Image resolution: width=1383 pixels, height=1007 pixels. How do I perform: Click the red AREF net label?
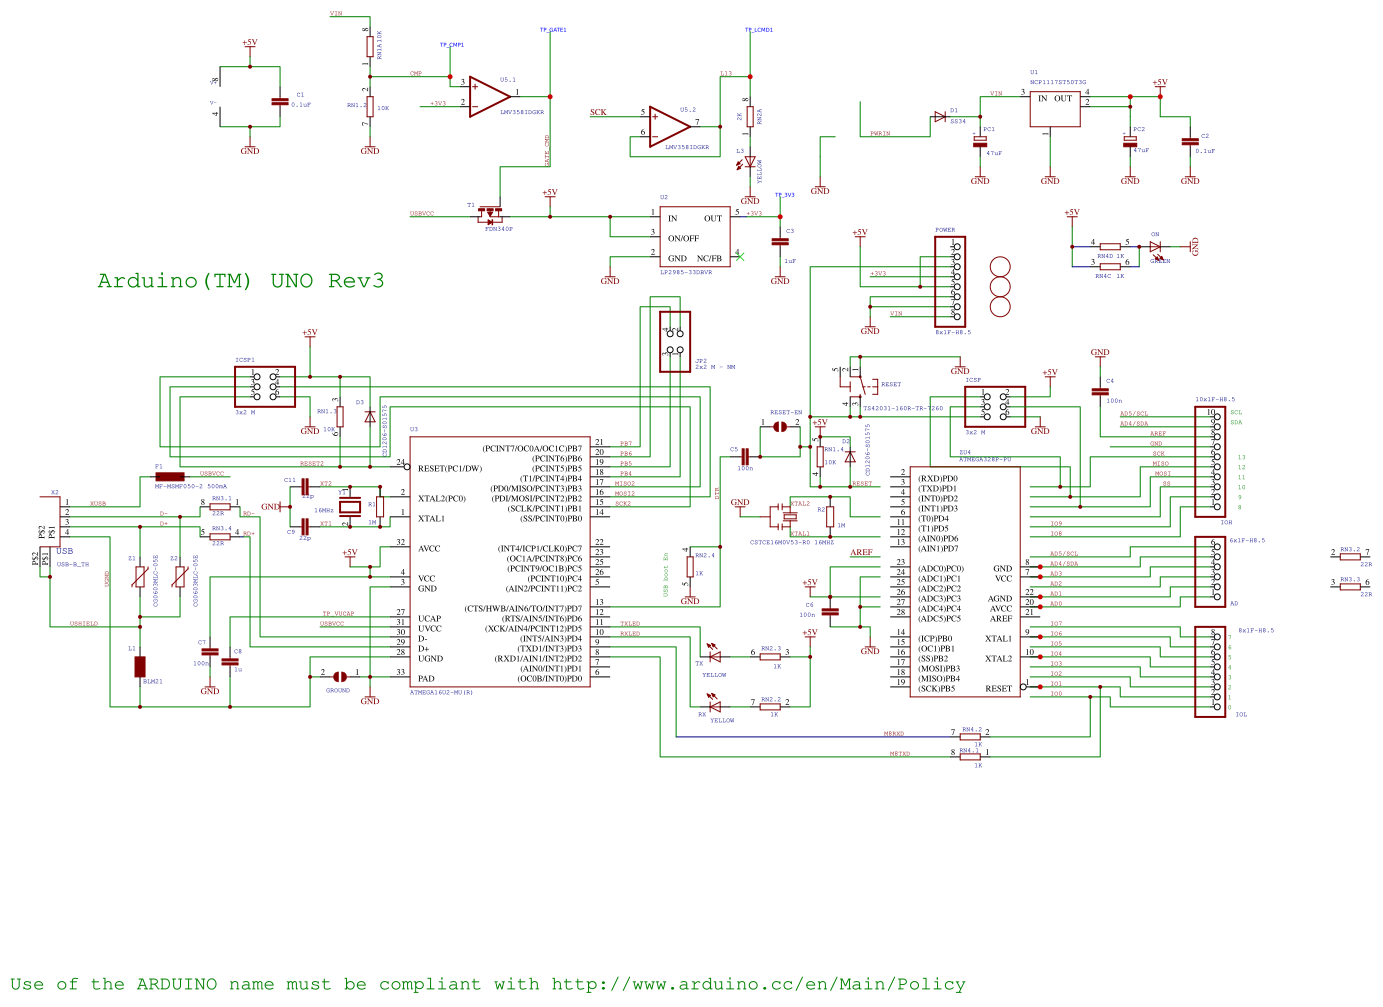[861, 552]
